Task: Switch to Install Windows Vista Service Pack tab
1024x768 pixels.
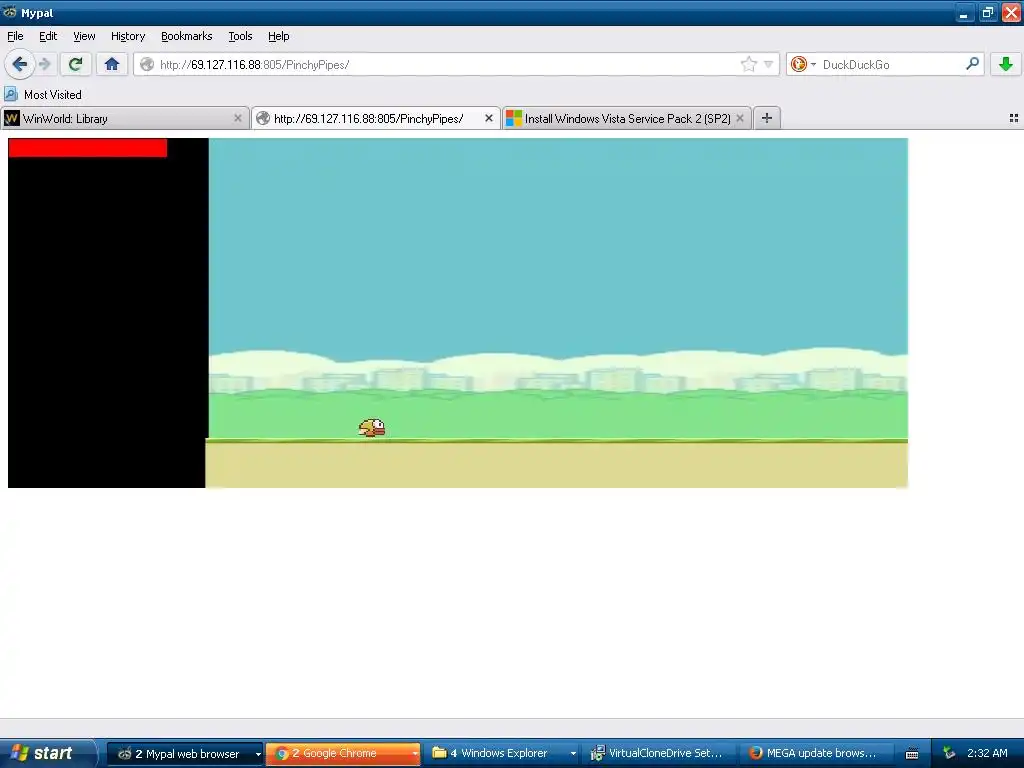Action: [x=627, y=118]
